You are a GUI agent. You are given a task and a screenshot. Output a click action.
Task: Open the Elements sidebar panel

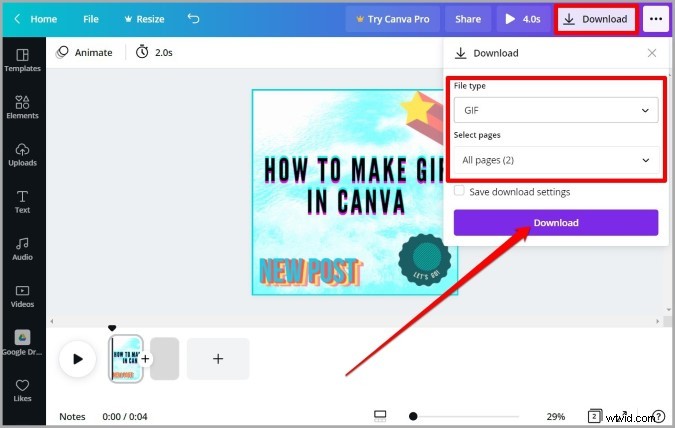tap(22, 107)
